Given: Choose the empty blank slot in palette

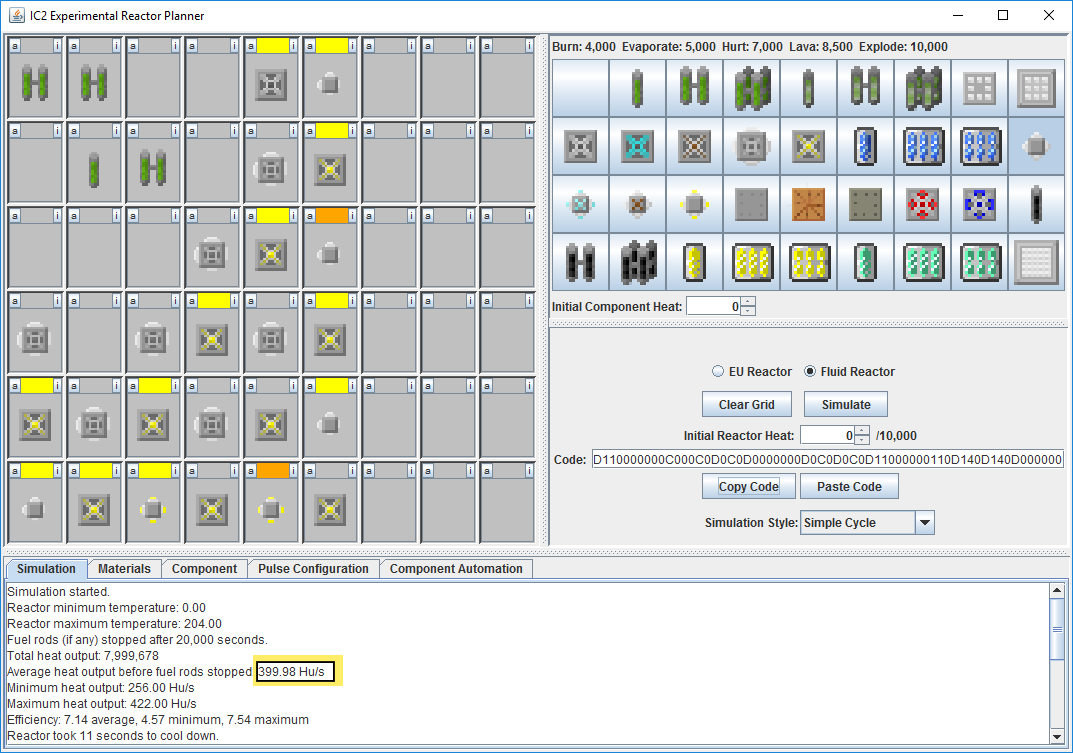Looking at the screenshot, I should [580, 89].
